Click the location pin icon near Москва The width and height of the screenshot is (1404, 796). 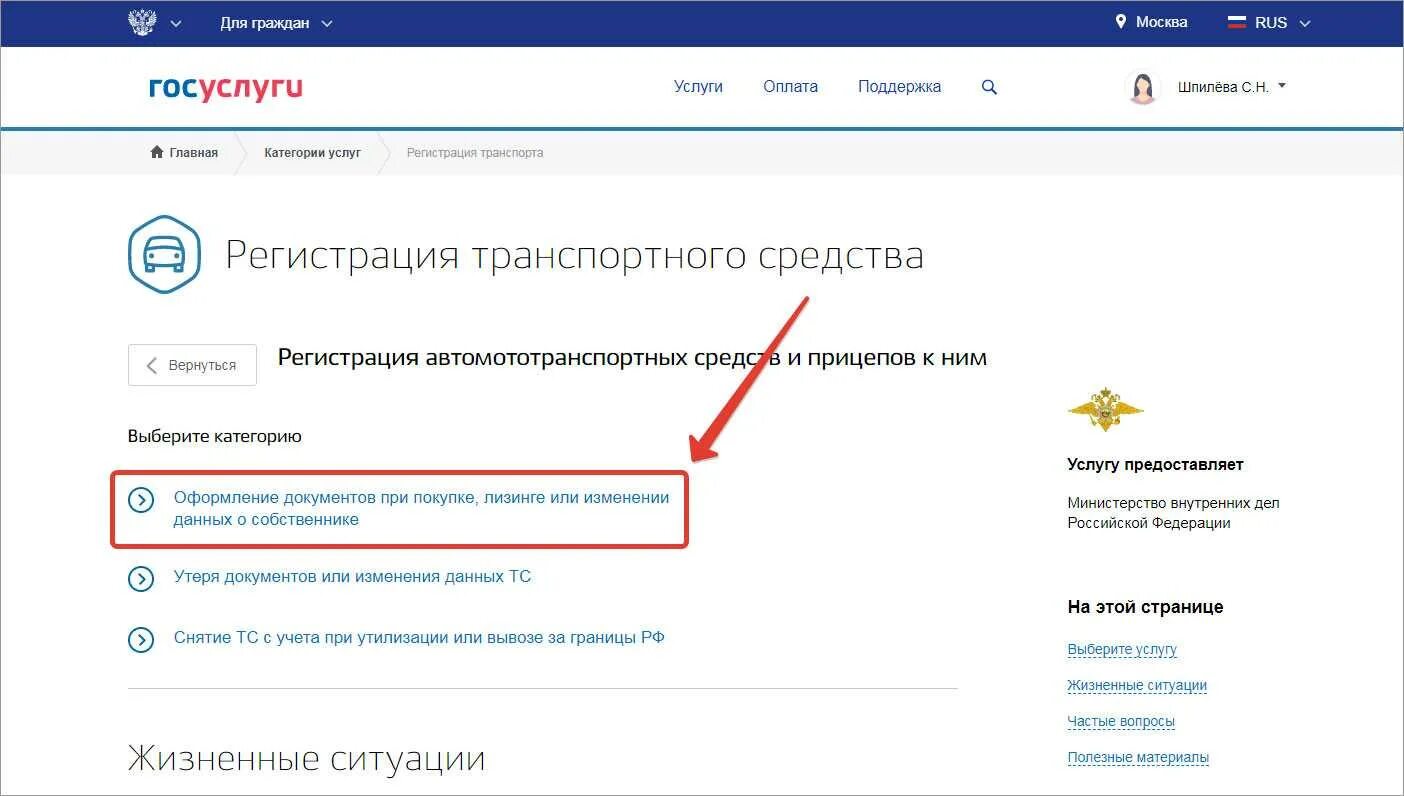click(1121, 21)
